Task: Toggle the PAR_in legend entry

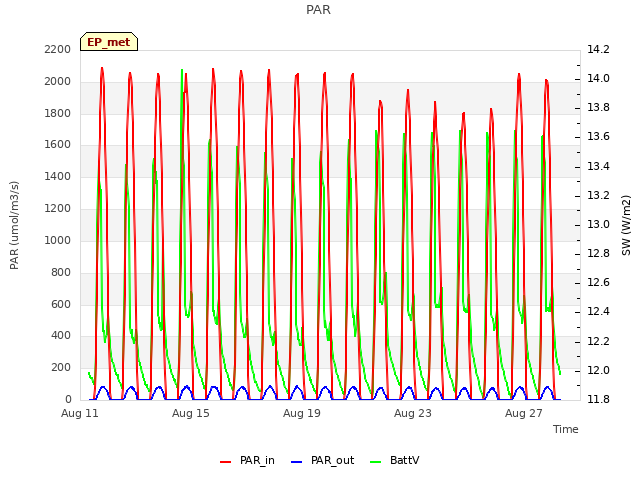Action: 247,460
